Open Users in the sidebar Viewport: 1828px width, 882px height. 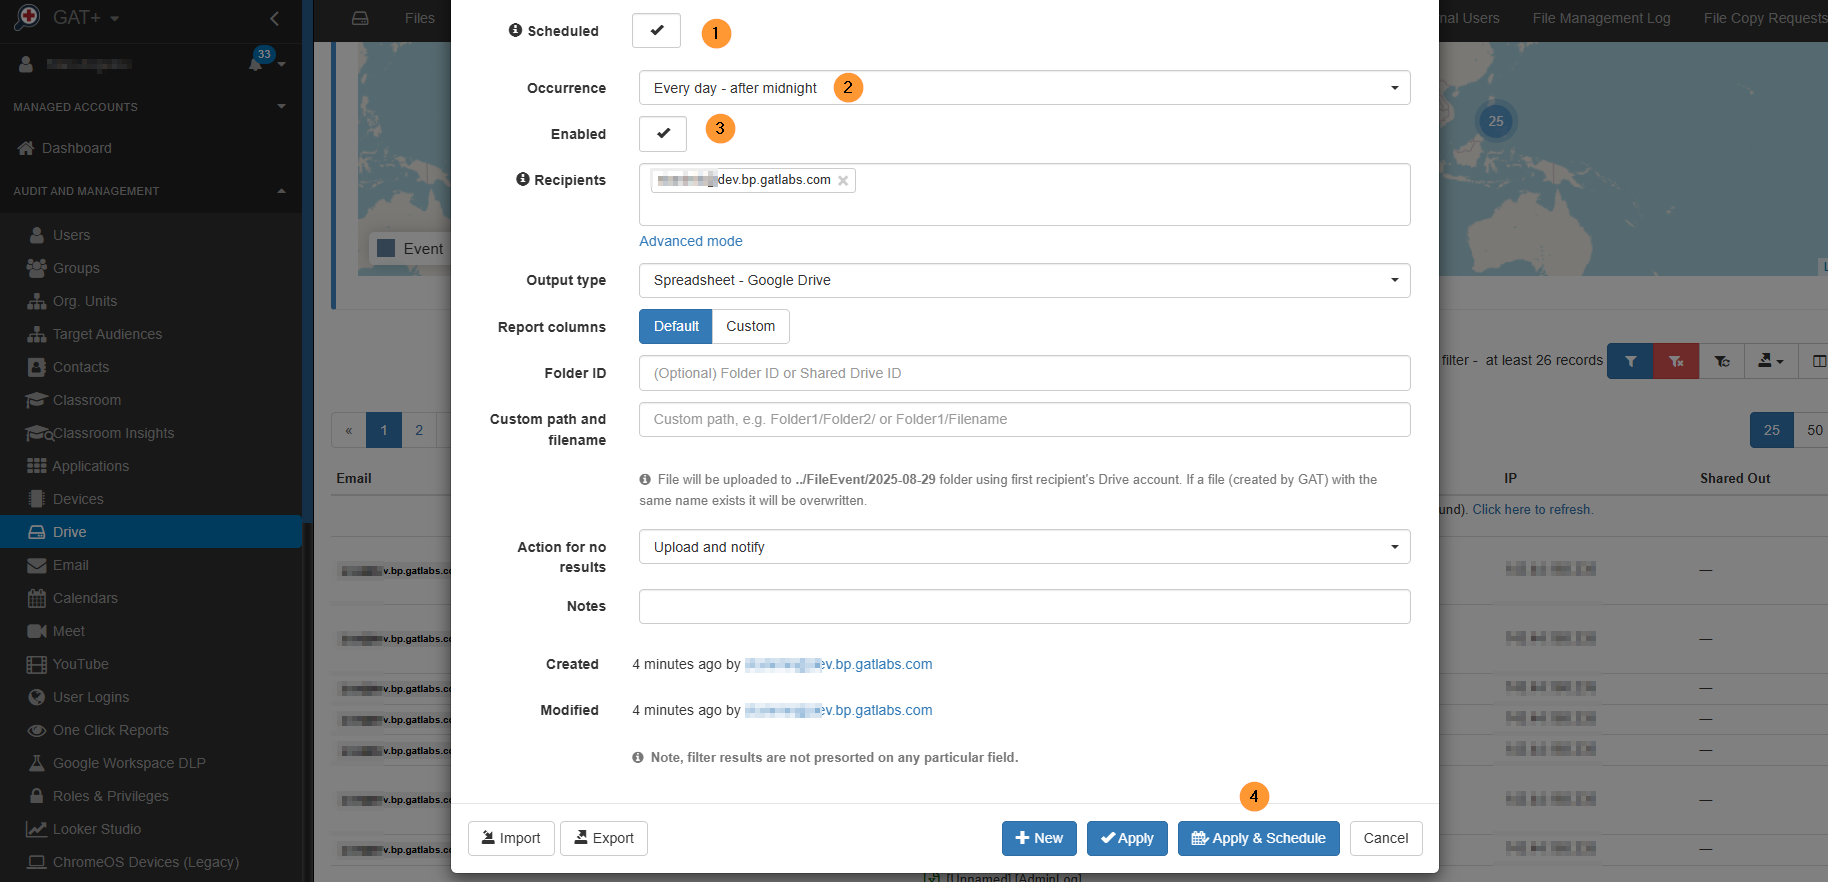(71, 235)
